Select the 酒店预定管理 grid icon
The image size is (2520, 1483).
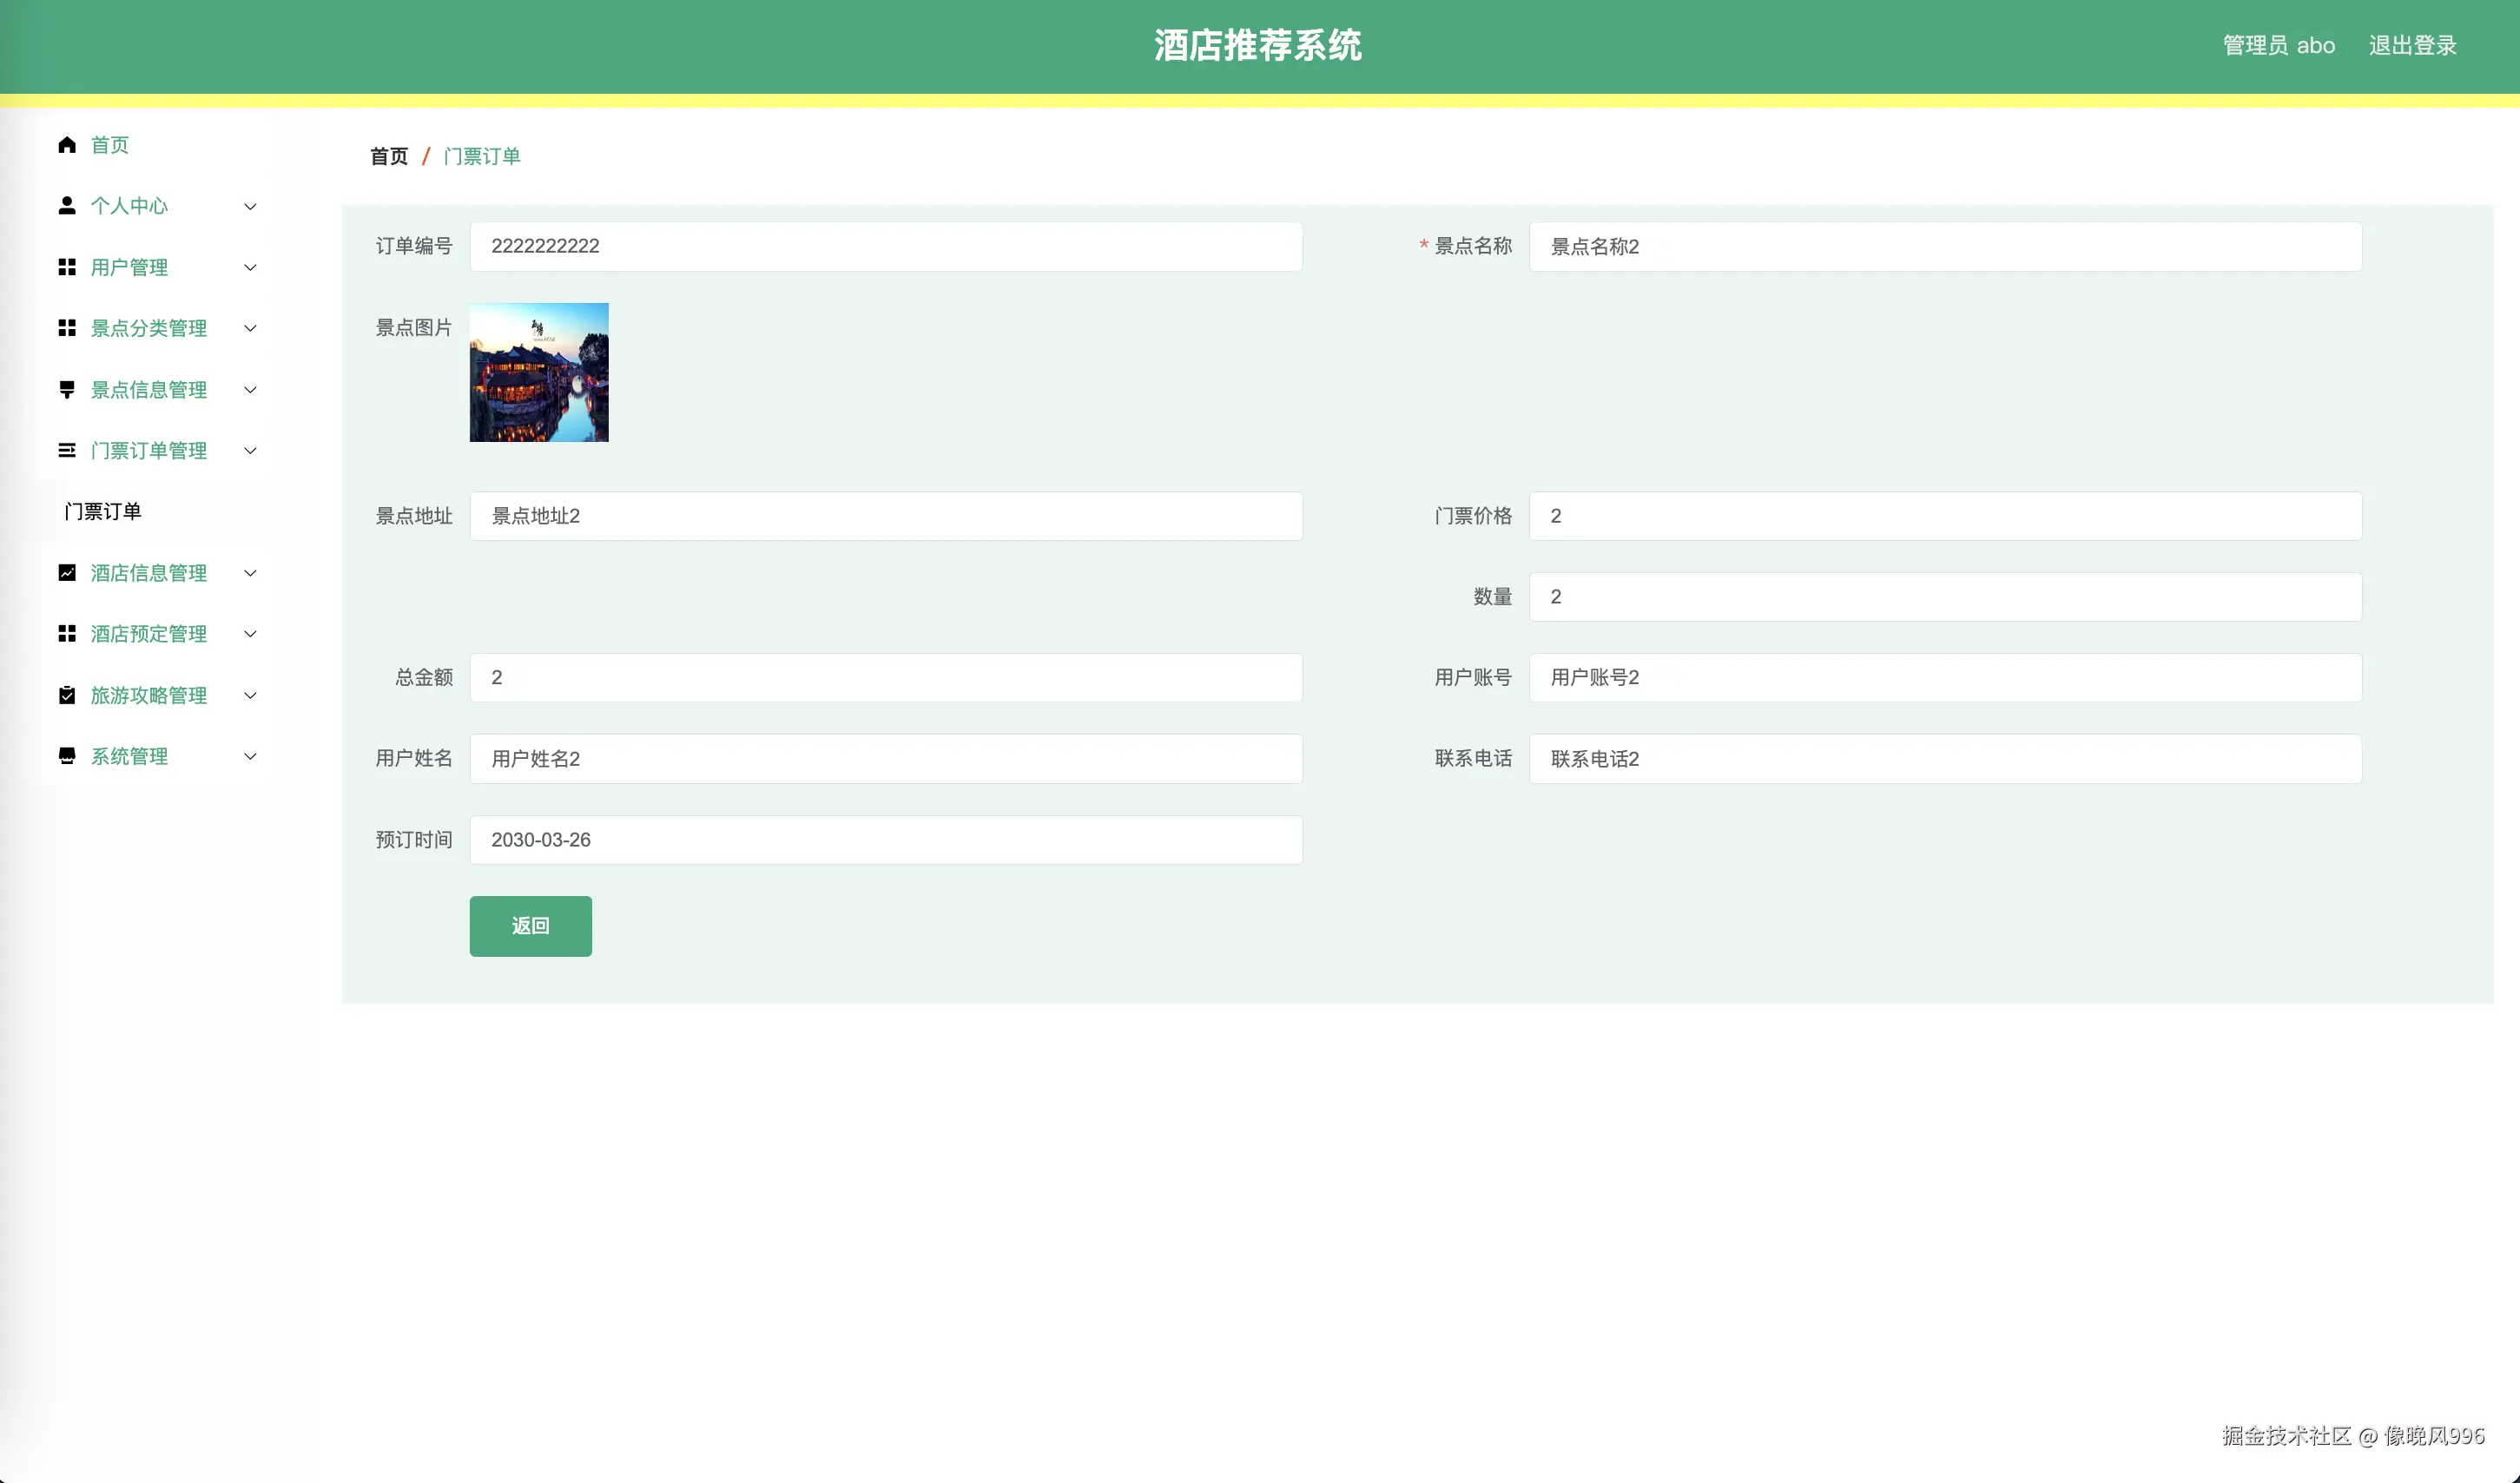click(x=67, y=634)
